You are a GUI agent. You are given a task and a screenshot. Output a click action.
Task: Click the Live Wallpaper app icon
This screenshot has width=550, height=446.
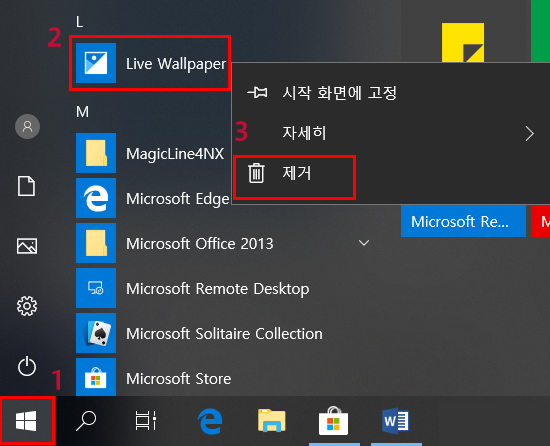click(96, 63)
